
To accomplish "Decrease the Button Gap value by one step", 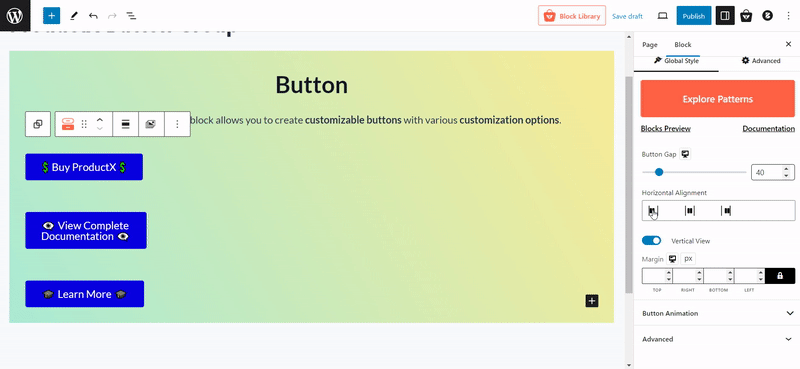I will [x=786, y=176].
